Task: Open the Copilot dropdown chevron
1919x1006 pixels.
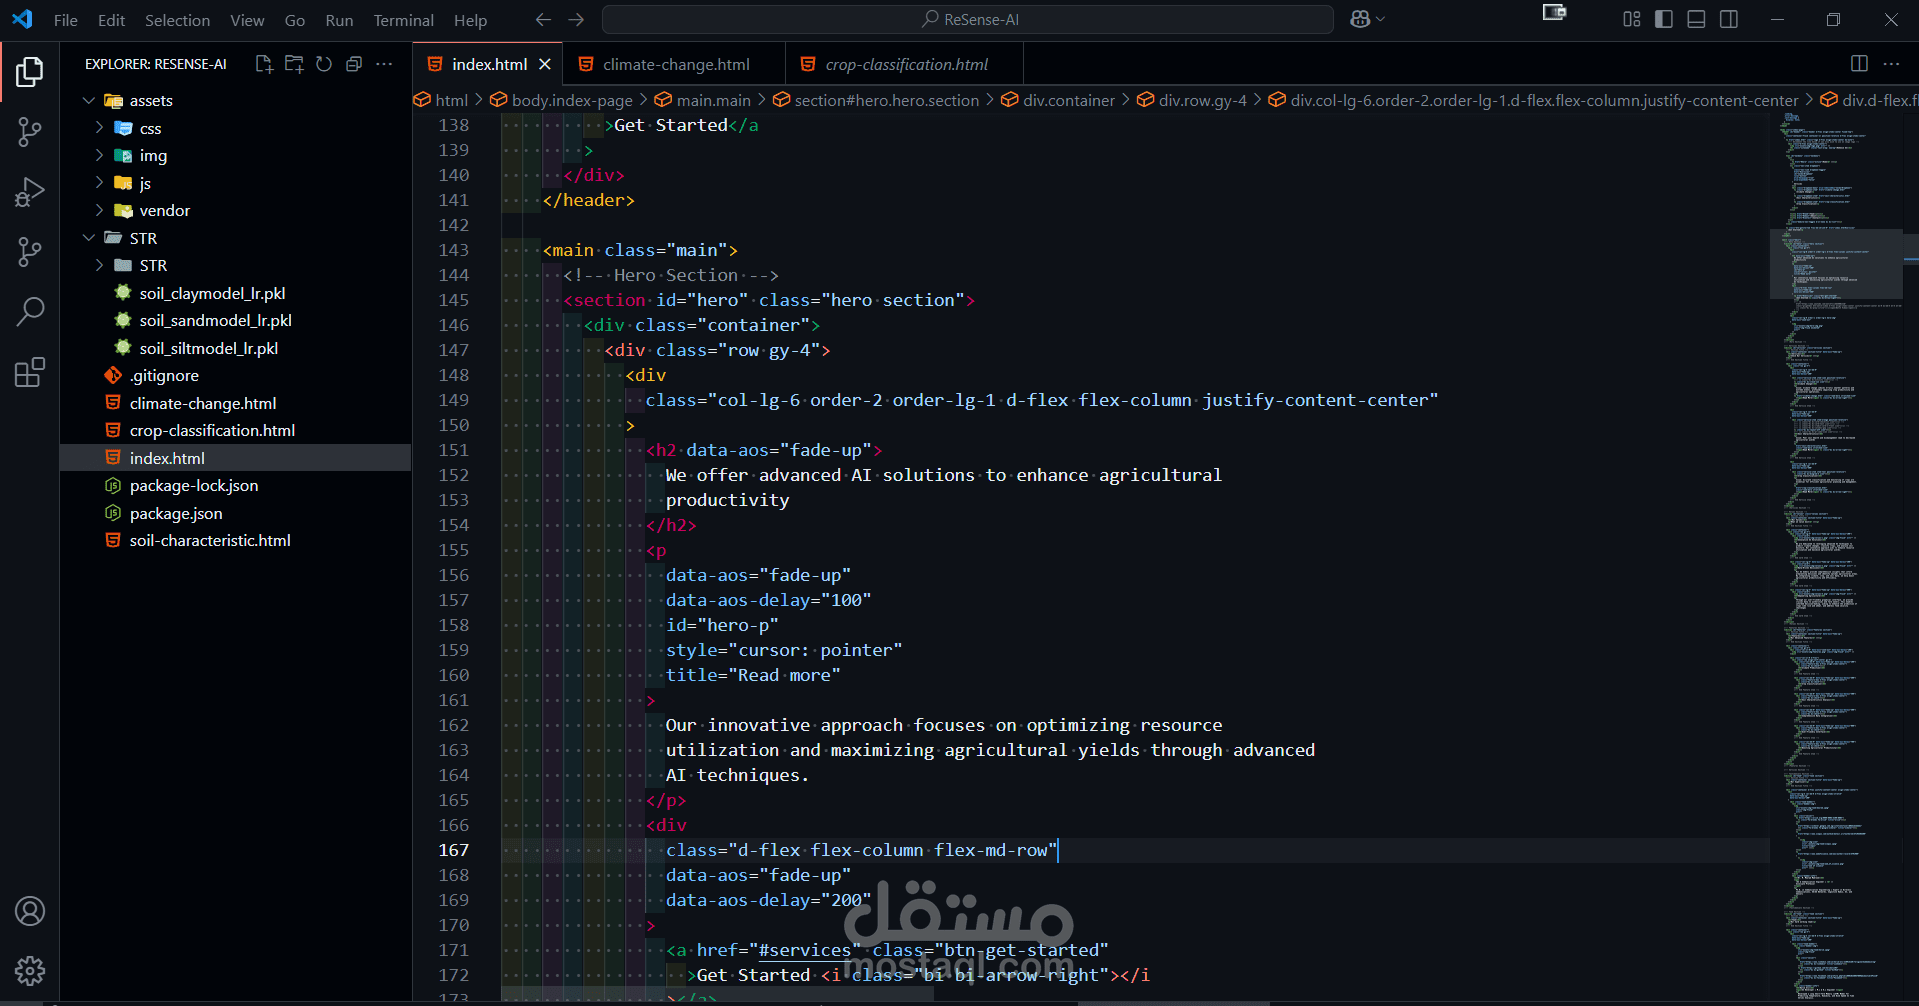Action: (1381, 19)
